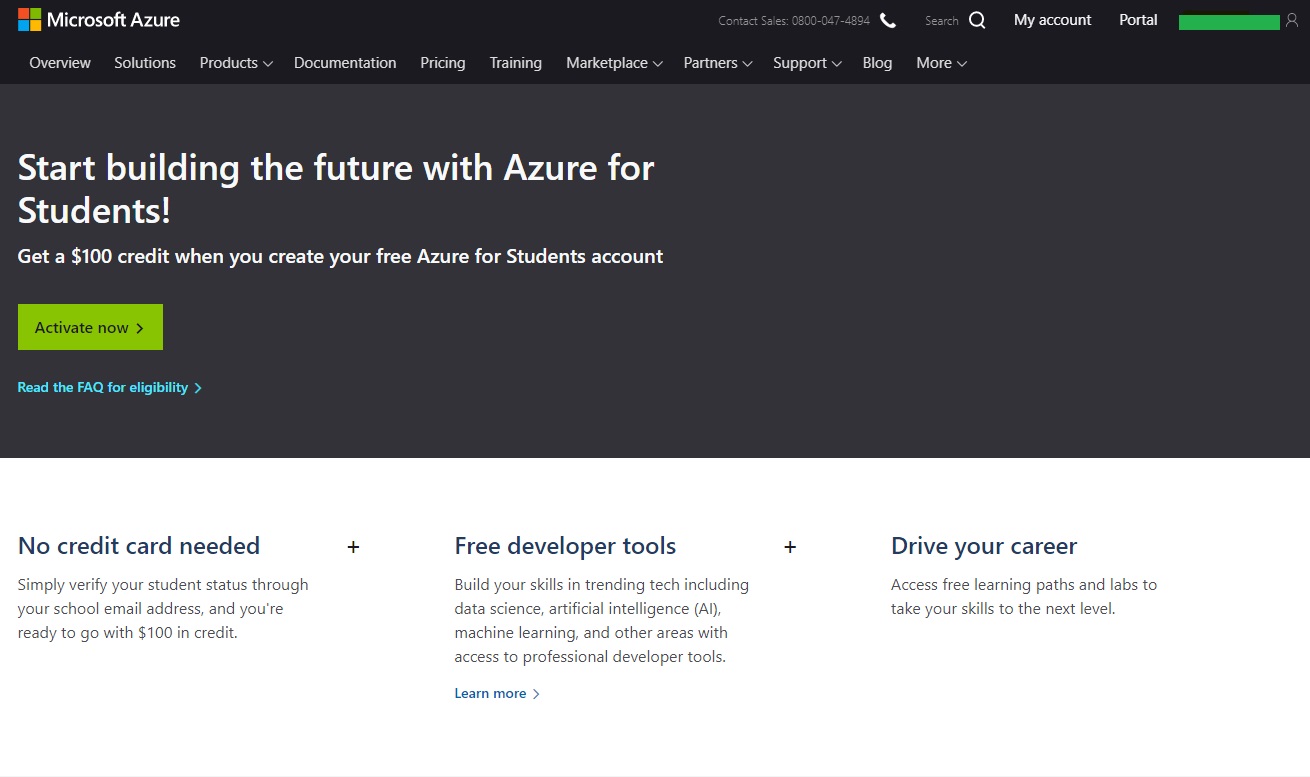
Task: Click the chevron on Activate now button
Action: tap(140, 328)
